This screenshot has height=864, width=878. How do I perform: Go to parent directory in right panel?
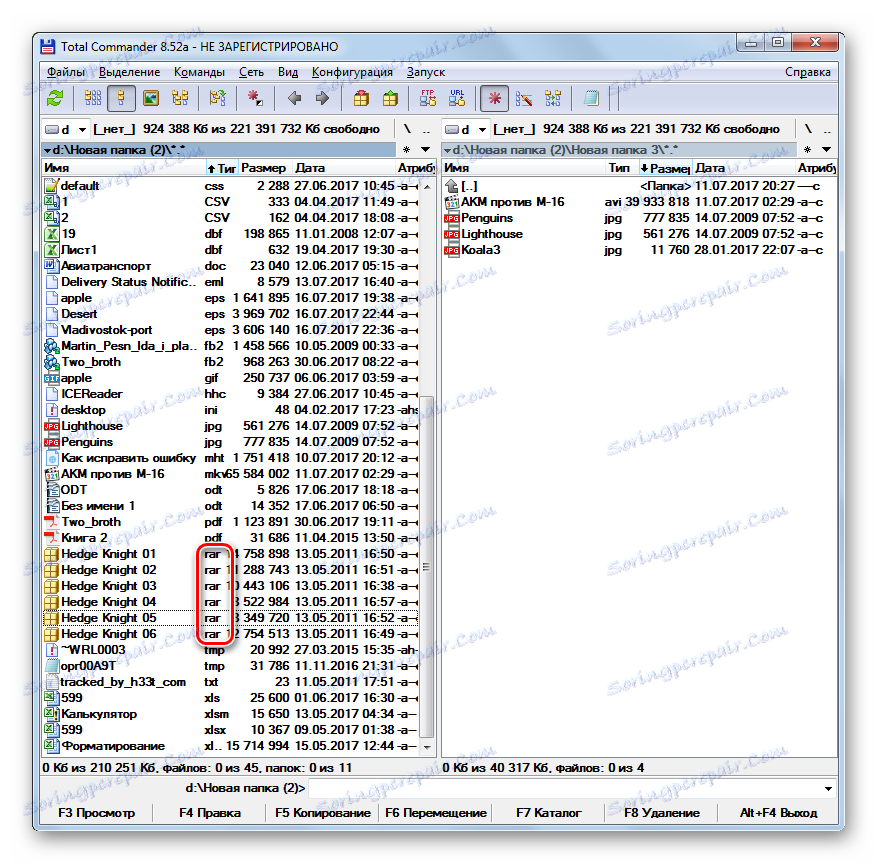click(x=826, y=129)
